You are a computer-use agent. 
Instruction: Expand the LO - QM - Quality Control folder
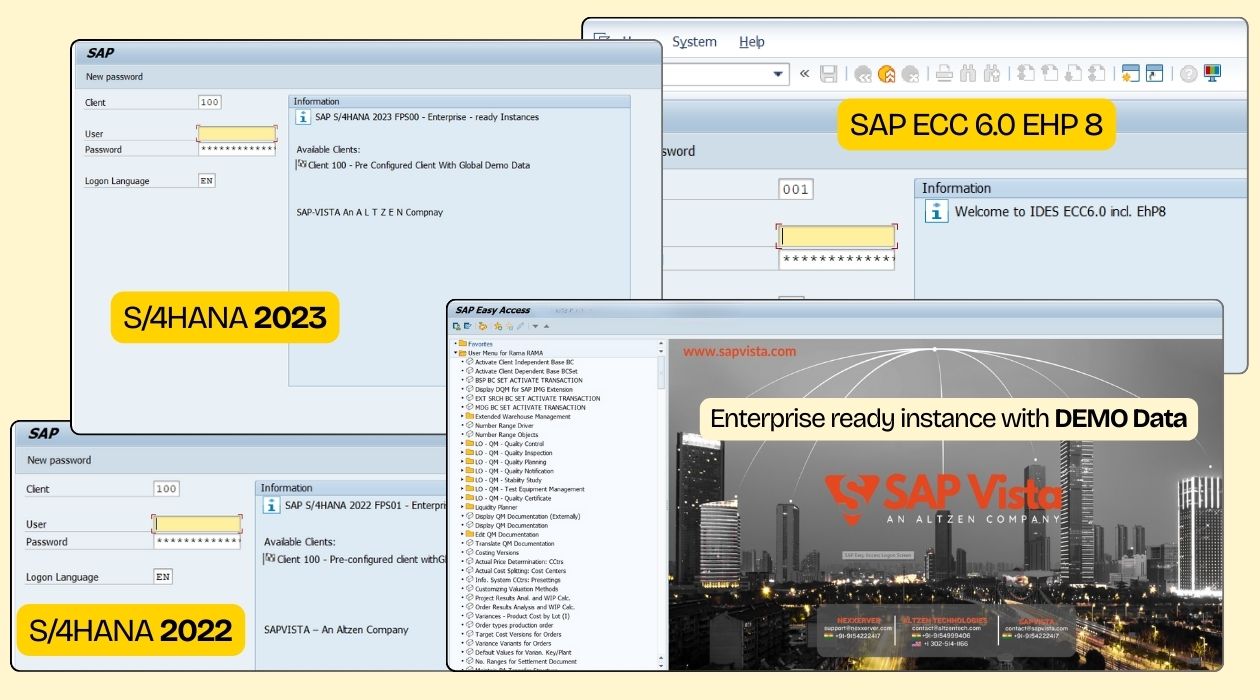coord(463,444)
